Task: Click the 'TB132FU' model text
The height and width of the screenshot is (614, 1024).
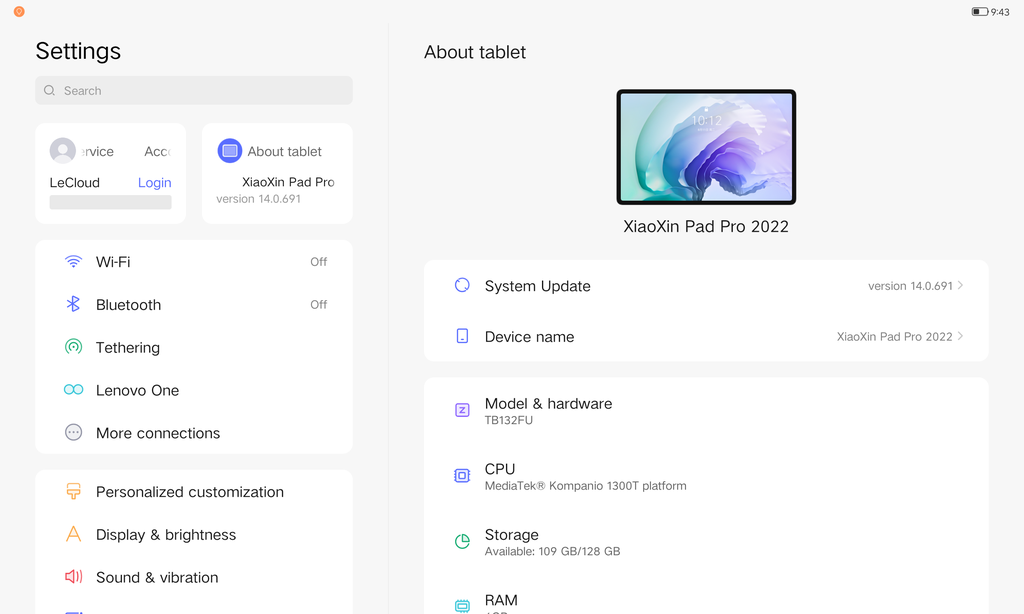Action: point(509,420)
